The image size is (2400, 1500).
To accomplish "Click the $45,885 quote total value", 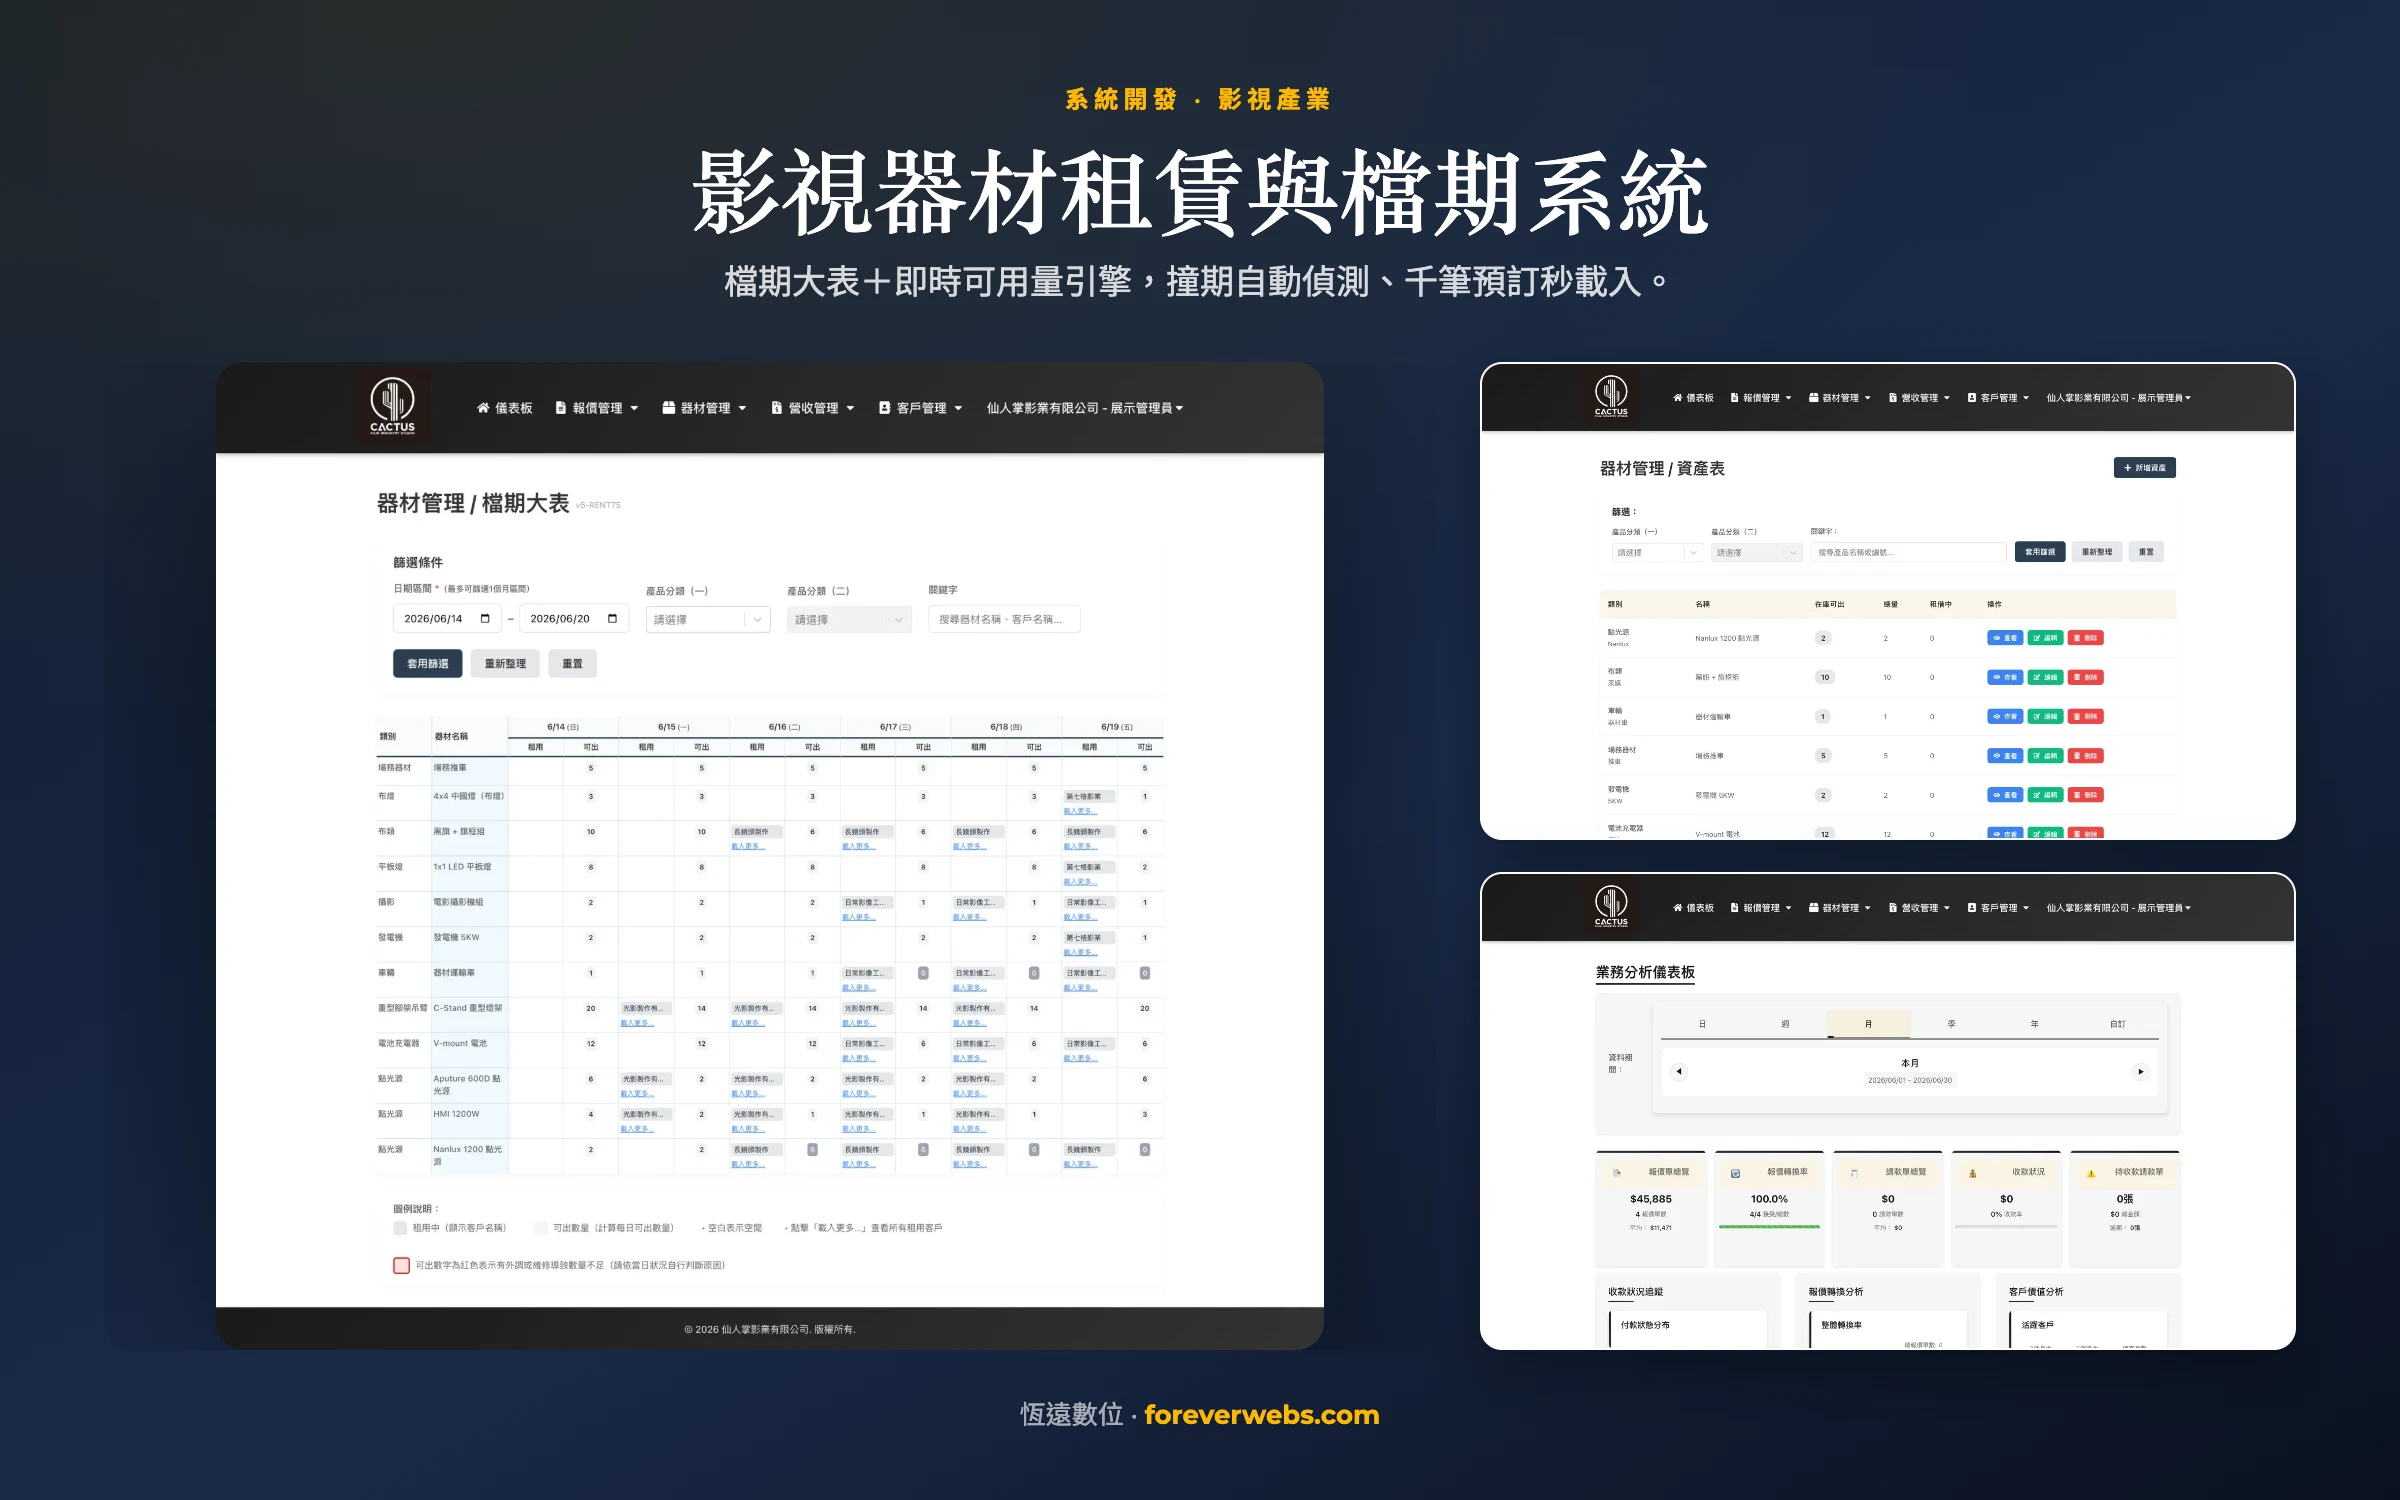I will tap(1650, 1199).
